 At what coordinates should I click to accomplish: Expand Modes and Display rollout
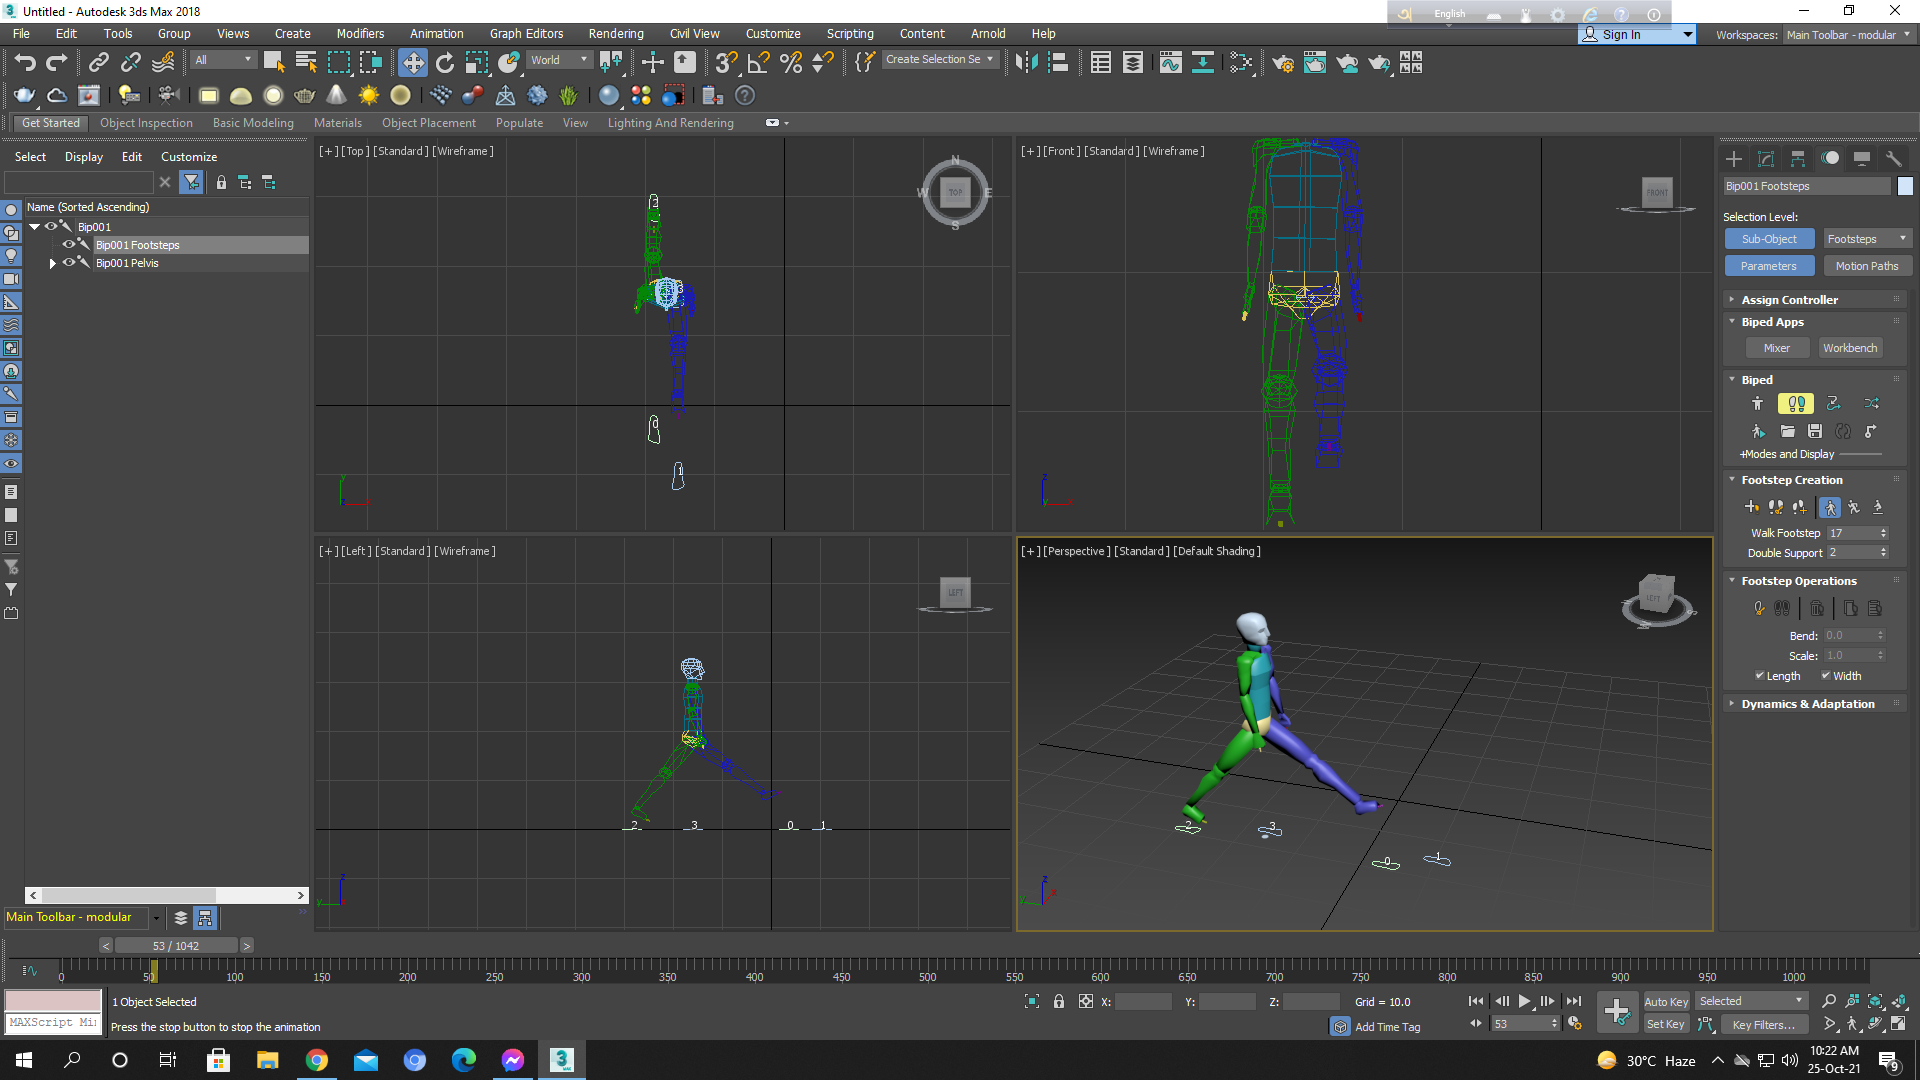point(1787,454)
